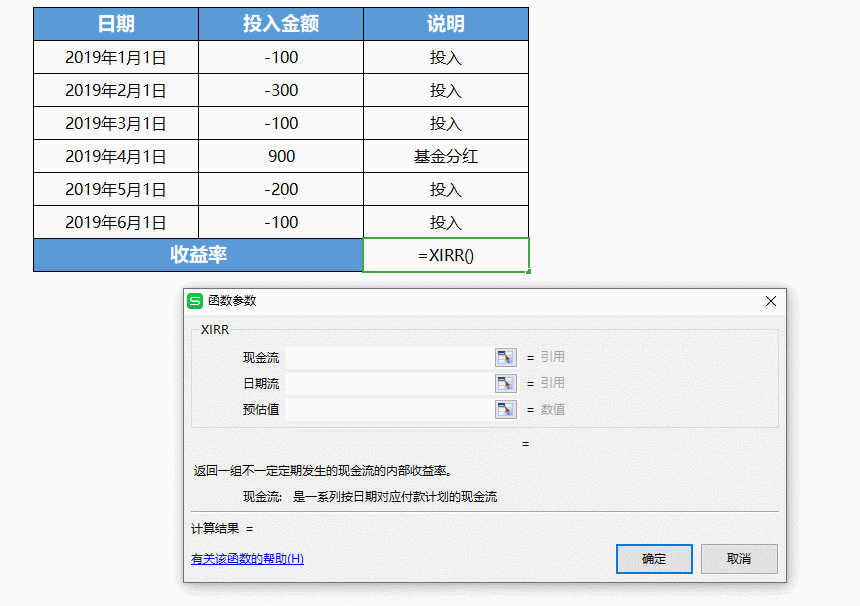Select the 2019年4月1日 date cell
The width and height of the screenshot is (860, 606).
point(116,156)
